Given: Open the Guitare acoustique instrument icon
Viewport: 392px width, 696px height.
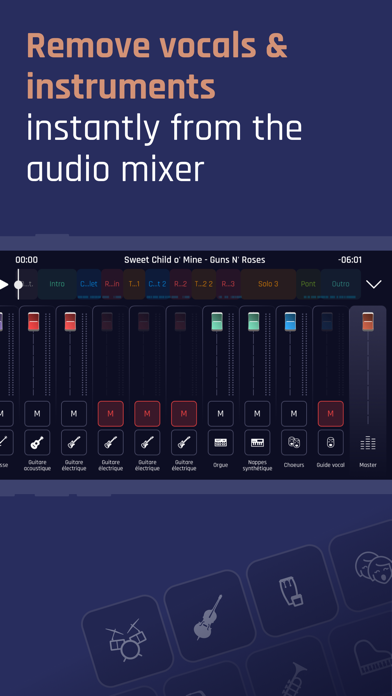Looking at the screenshot, I should tap(37, 442).
